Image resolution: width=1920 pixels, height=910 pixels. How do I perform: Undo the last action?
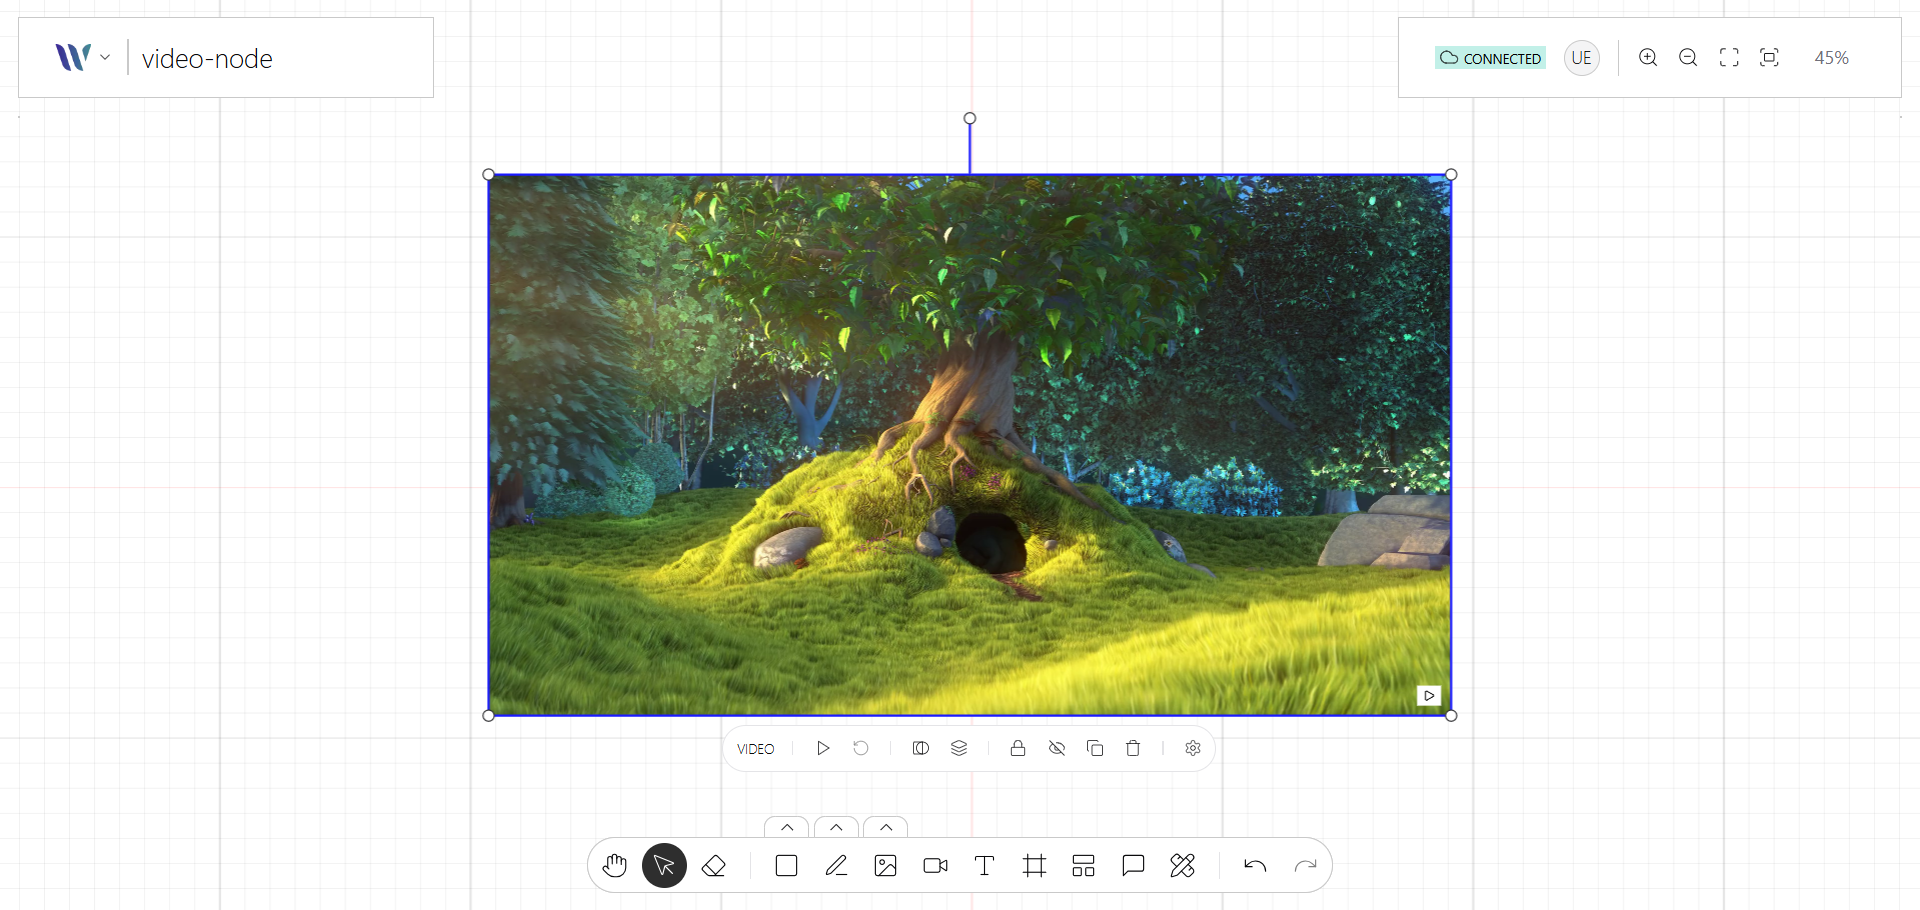tap(1256, 865)
